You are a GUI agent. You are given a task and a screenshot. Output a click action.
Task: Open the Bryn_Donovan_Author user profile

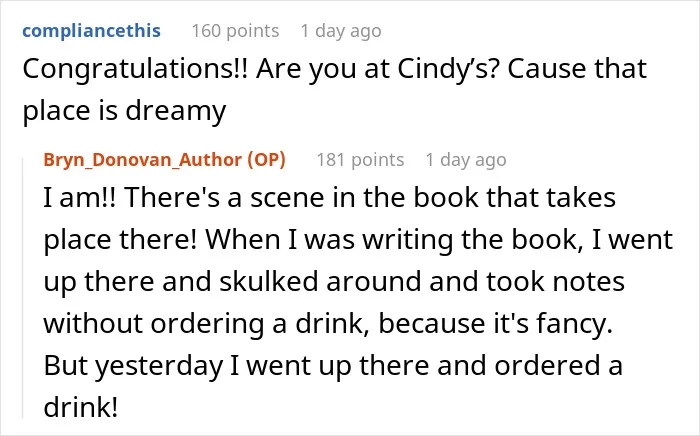pos(142,160)
